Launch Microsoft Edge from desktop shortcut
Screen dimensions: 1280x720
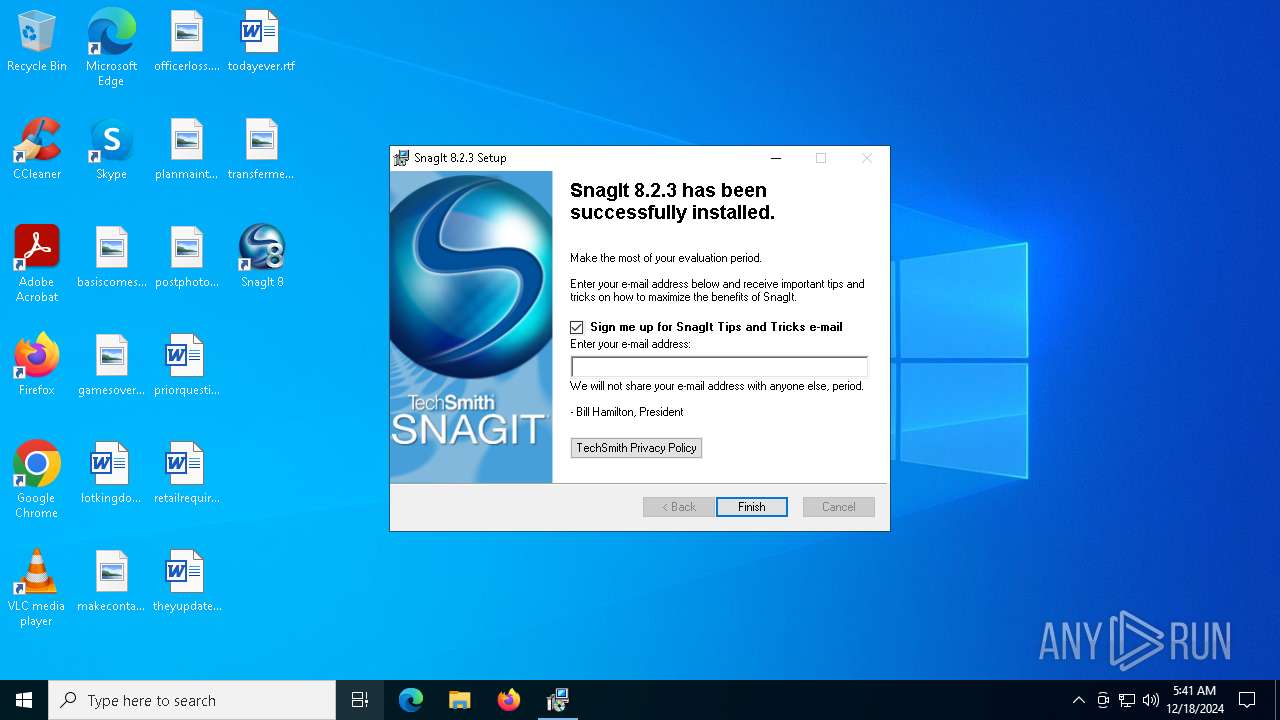(x=111, y=47)
